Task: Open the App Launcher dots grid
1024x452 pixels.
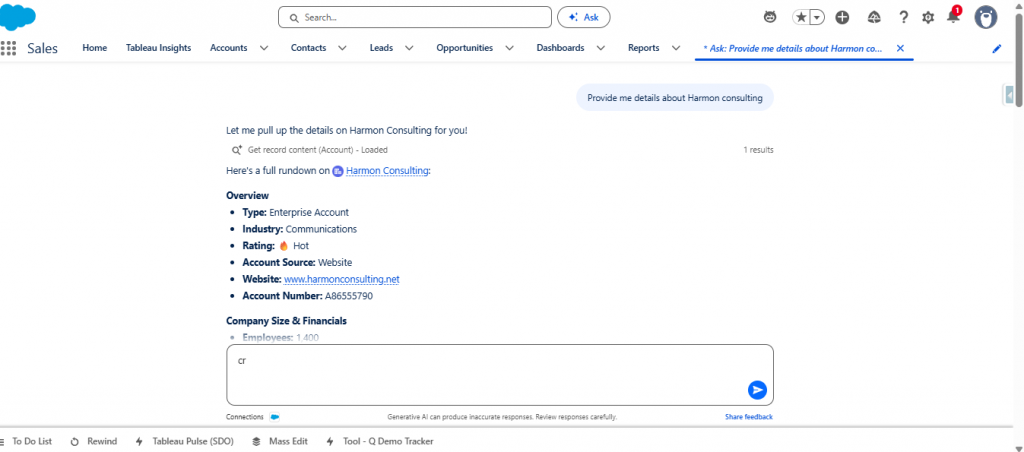Action: click(x=8, y=48)
